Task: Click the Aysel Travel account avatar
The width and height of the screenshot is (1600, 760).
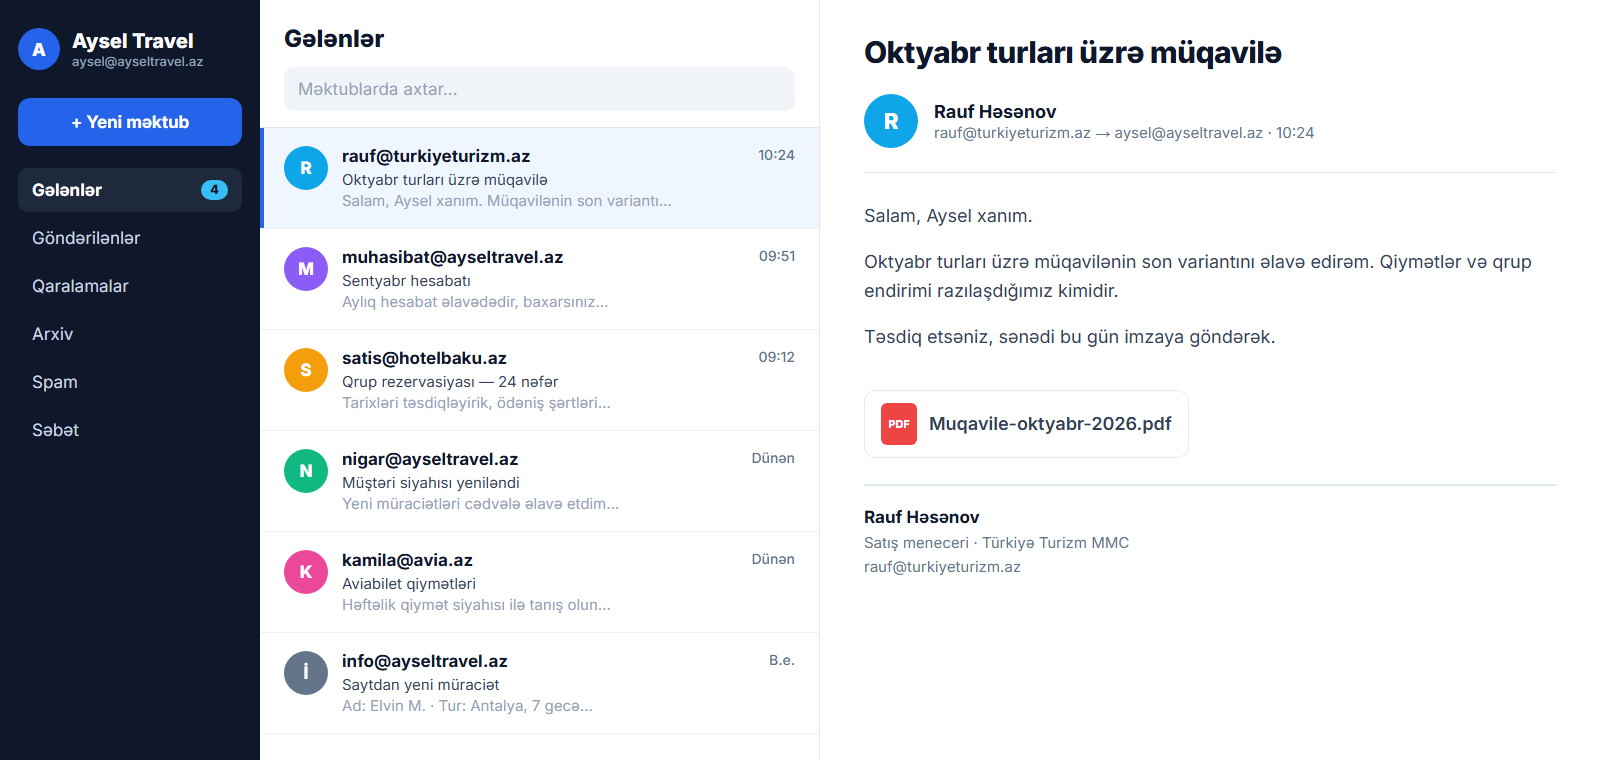Action: [39, 49]
